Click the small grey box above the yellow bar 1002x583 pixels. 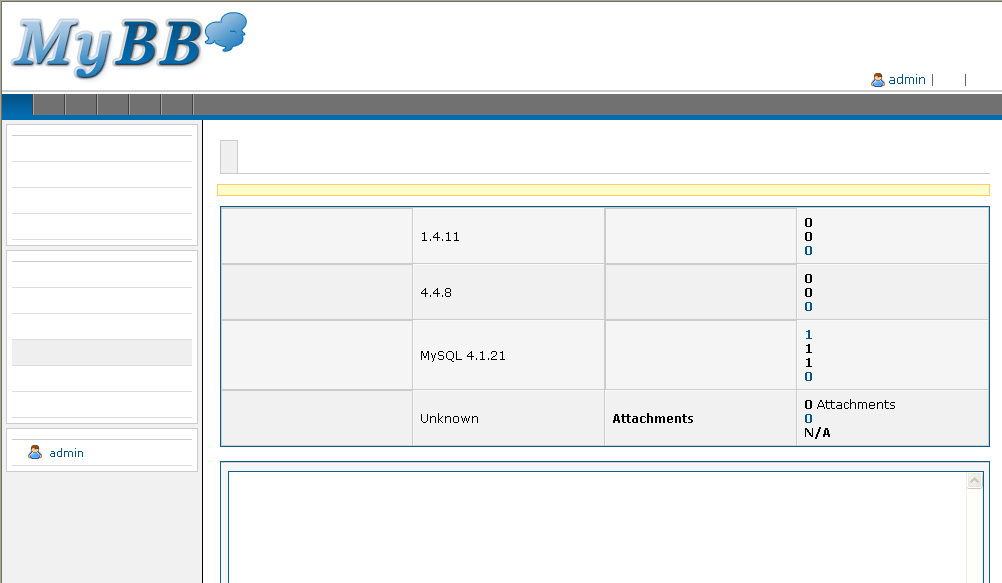tap(229, 157)
